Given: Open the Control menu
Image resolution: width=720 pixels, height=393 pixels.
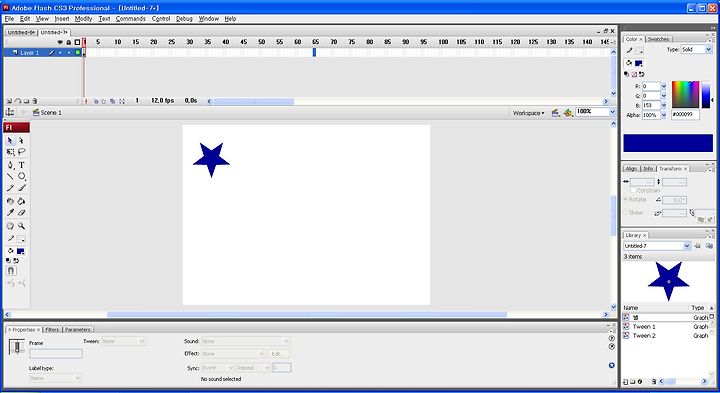Looking at the screenshot, I should [161, 19].
